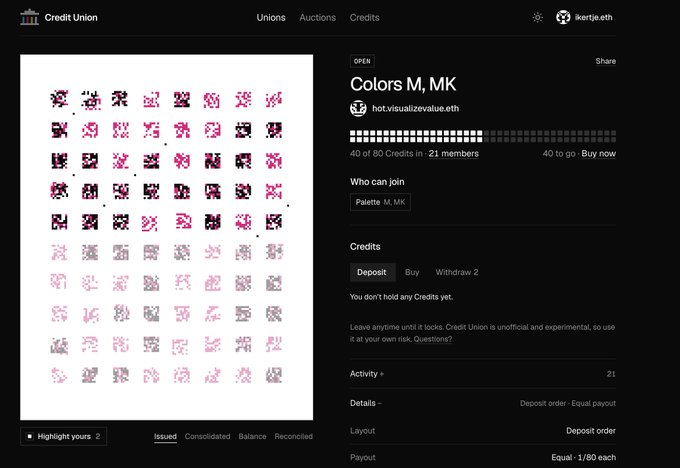The image size is (680, 468).
Task: Switch to the Consolidated view
Action: point(207,436)
